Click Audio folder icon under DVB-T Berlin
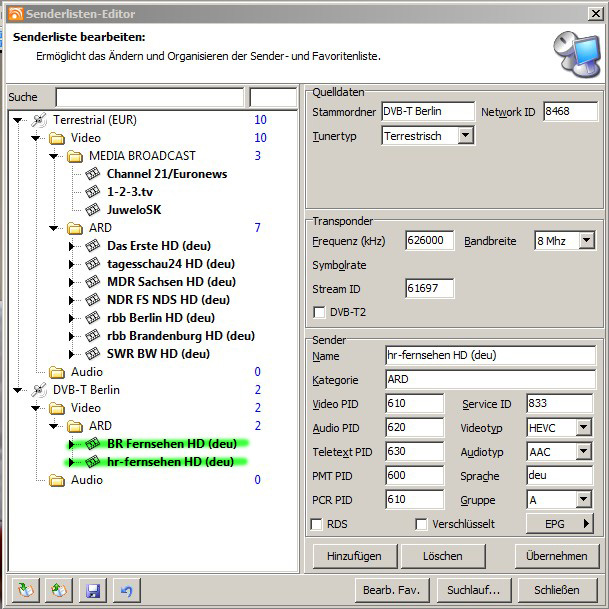Screen dimensions: 609x609 [x=57, y=480]
